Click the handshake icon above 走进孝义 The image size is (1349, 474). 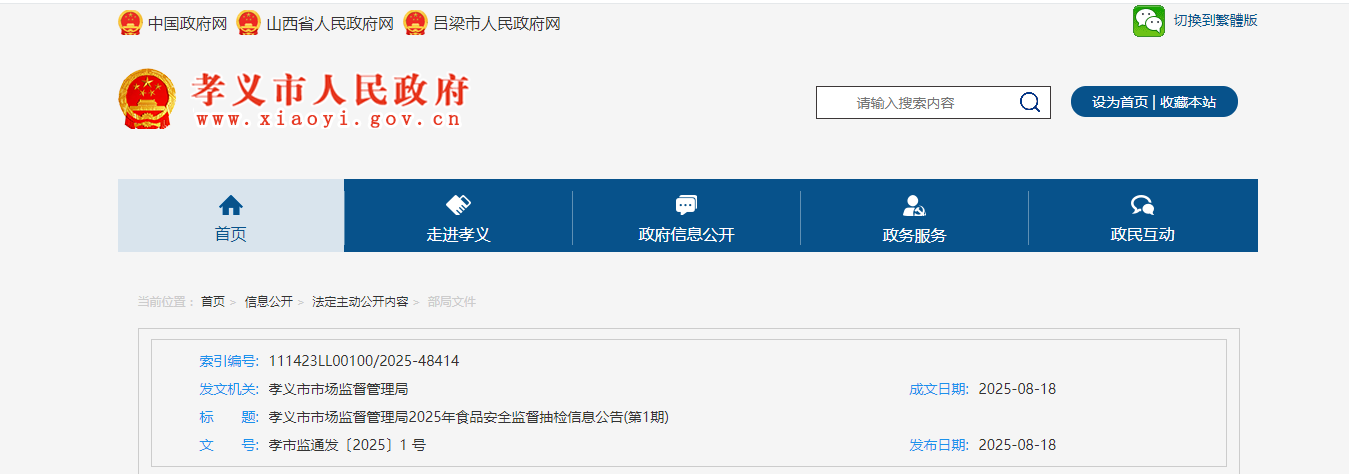(x=458, y=205)
